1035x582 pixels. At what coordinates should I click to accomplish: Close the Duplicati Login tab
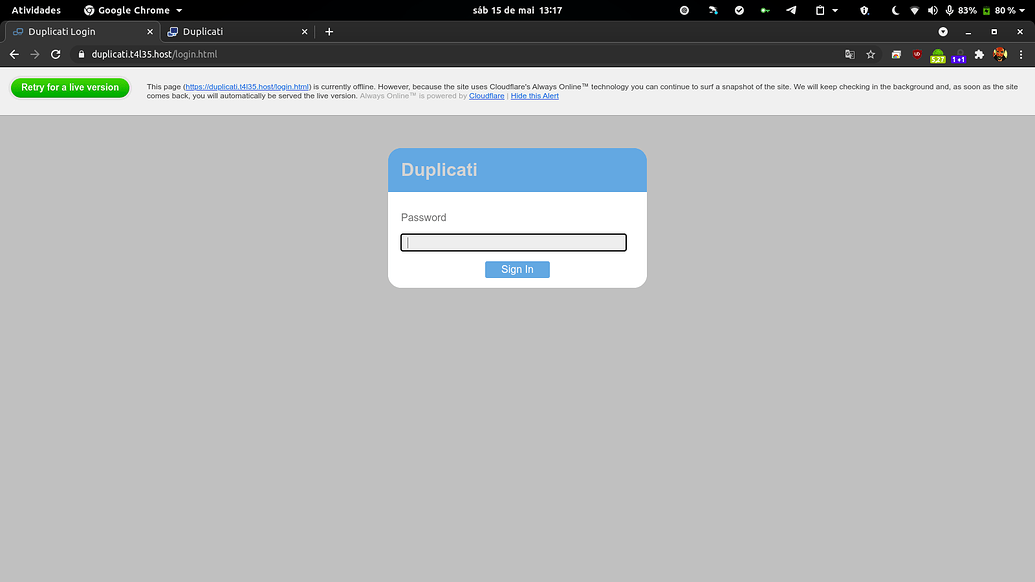pyautogui.click(x=150, y=32)
